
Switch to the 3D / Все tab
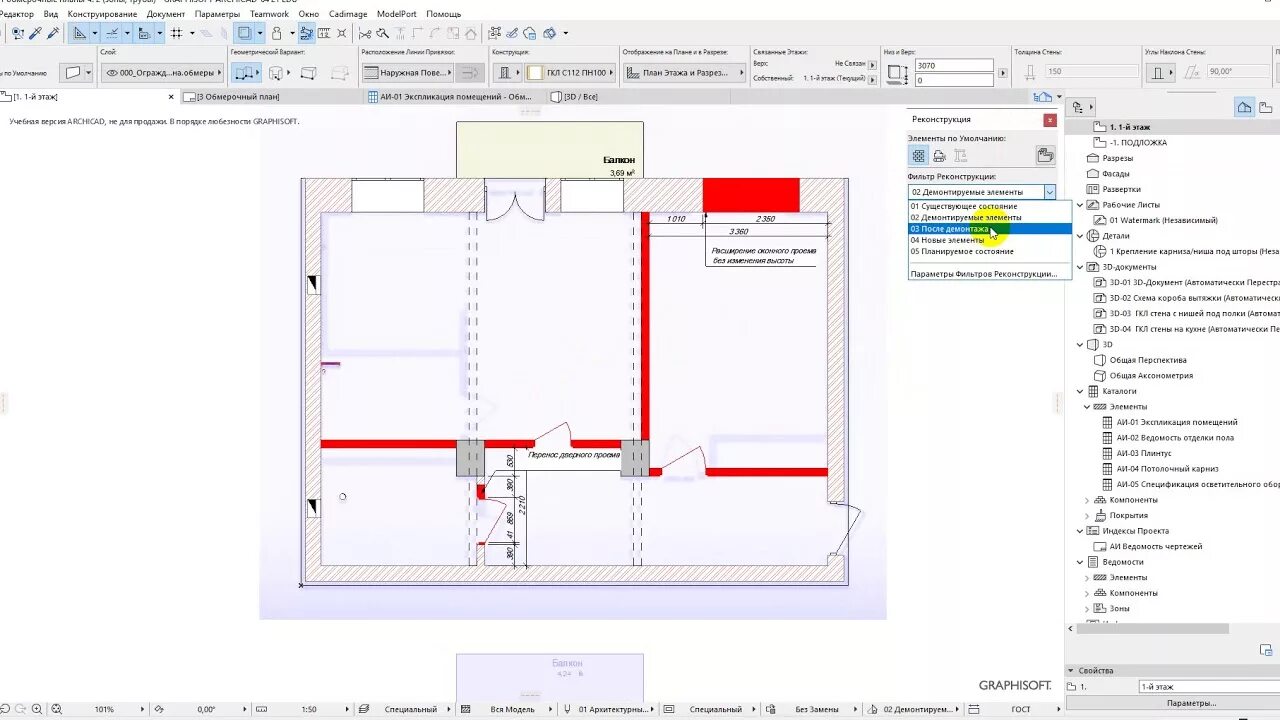pyautogui.click(x=581, y=97)
